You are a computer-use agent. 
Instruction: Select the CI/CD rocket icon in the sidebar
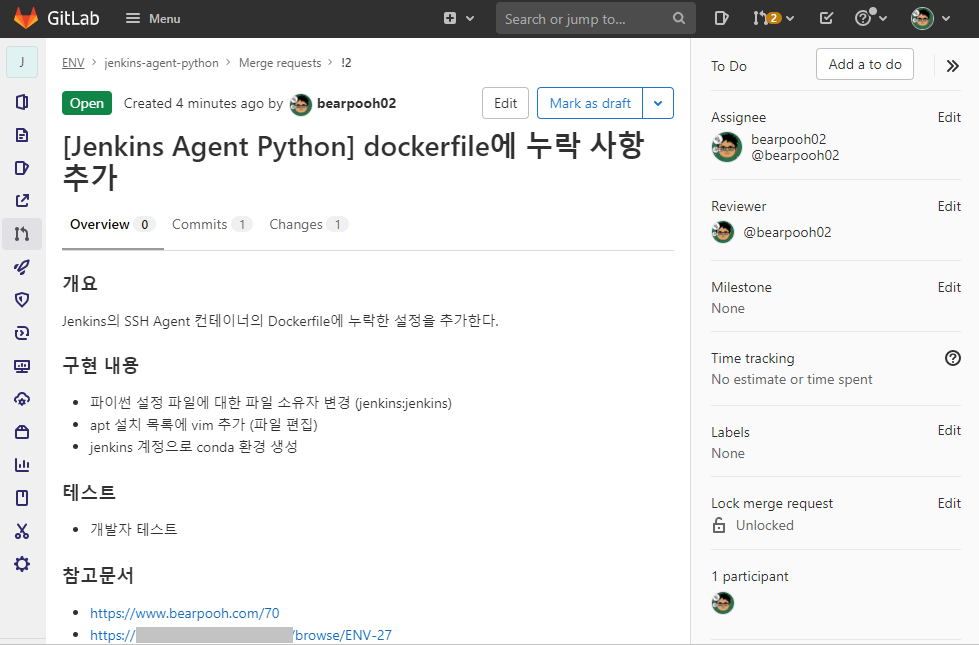tap(21, 267)
